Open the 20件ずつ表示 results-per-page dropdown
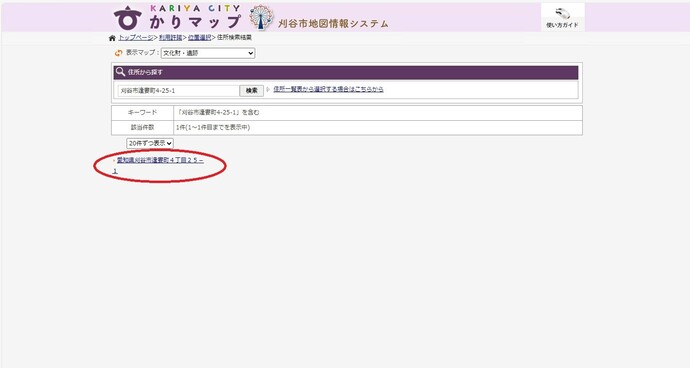Screen dimensions: 690x368 pyautogui.click(x=150, y=143)
